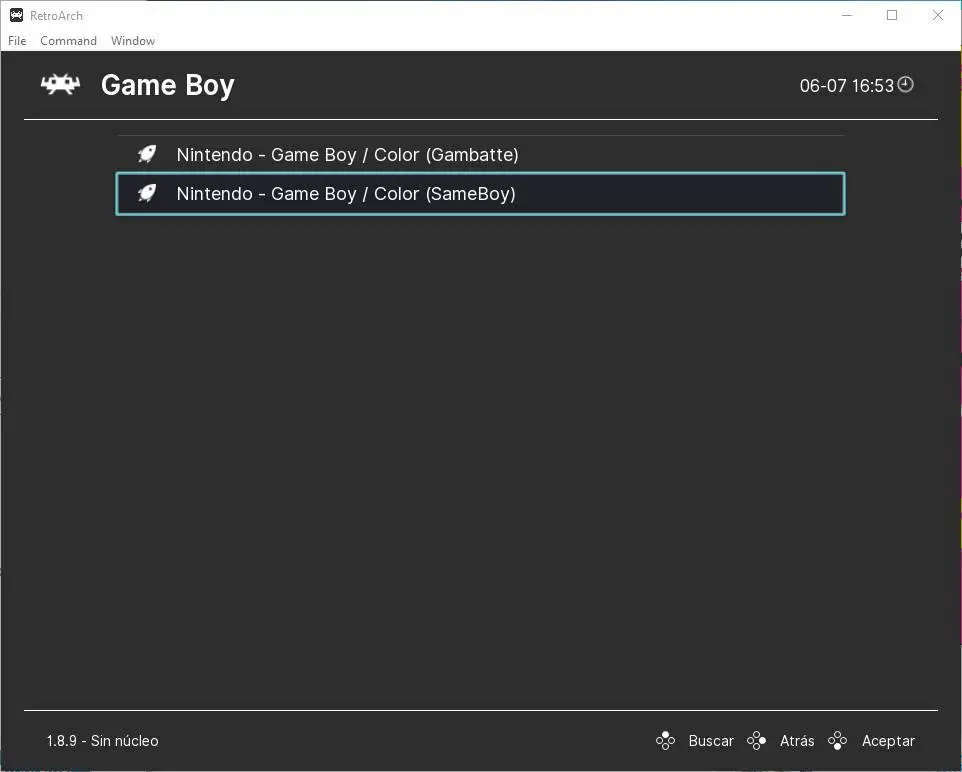
Task: Open the Window menu
Action: point(133,41)
